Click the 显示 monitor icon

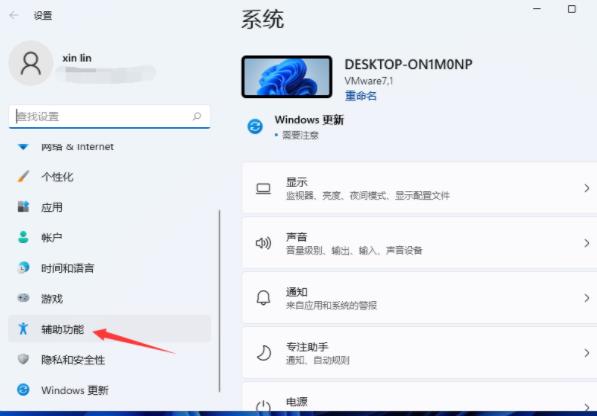263,189
